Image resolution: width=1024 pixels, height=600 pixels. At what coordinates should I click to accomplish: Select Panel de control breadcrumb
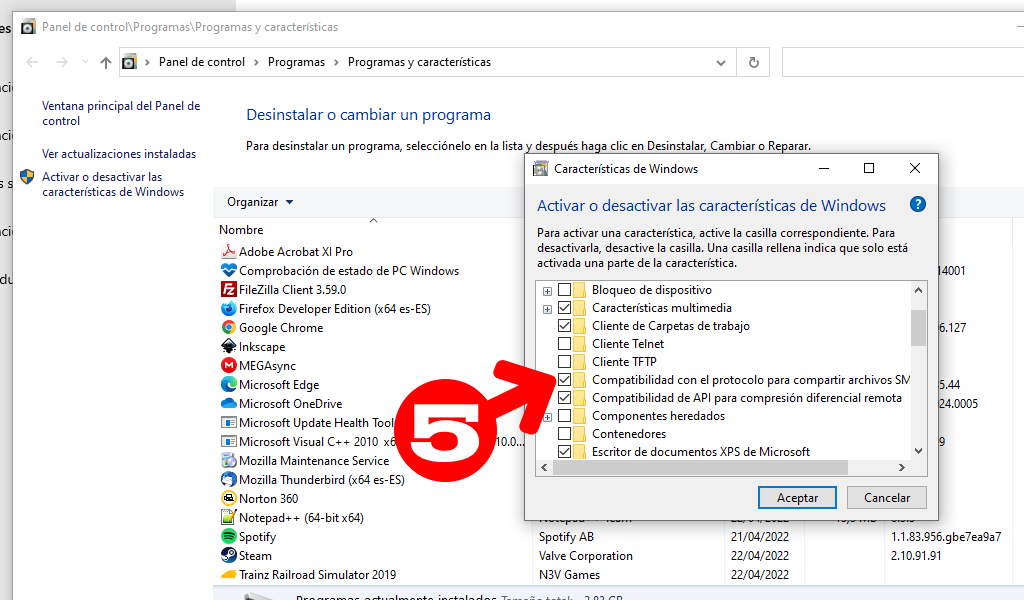(x=201, y=62)
